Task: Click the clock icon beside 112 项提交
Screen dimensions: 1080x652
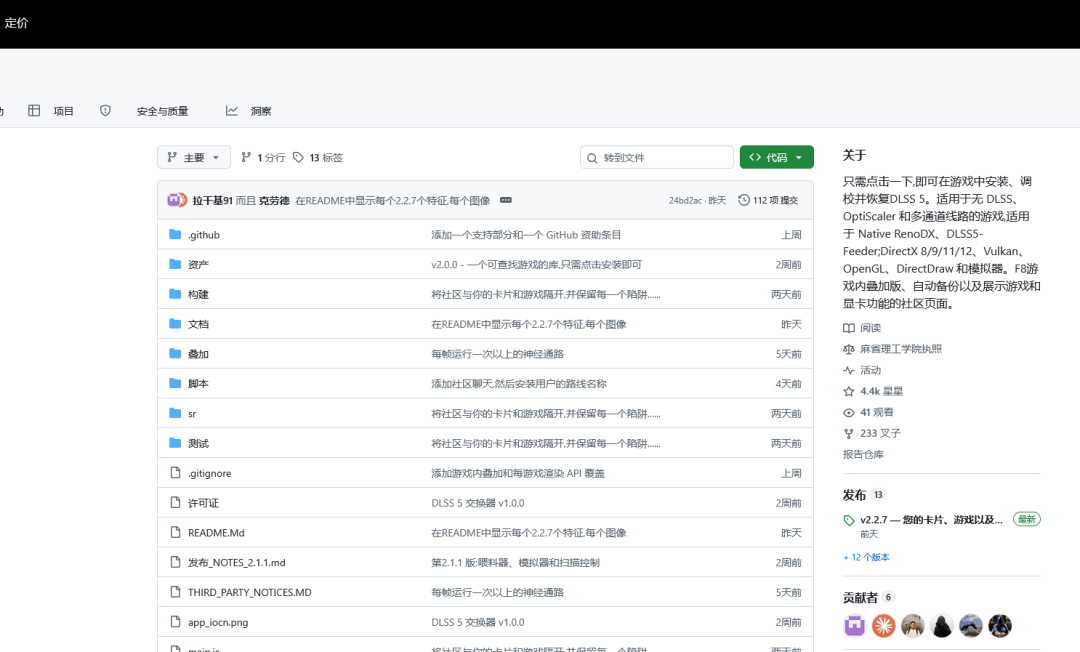Action: (x=744, y=200)
